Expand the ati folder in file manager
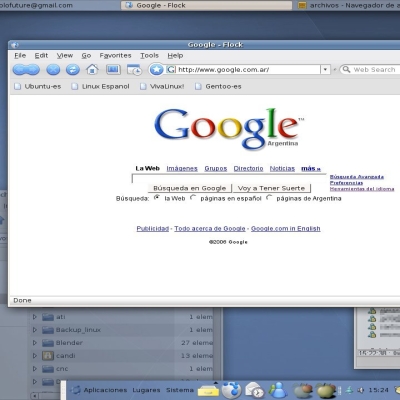Screen dimensions: 400x400 point(35,317)
